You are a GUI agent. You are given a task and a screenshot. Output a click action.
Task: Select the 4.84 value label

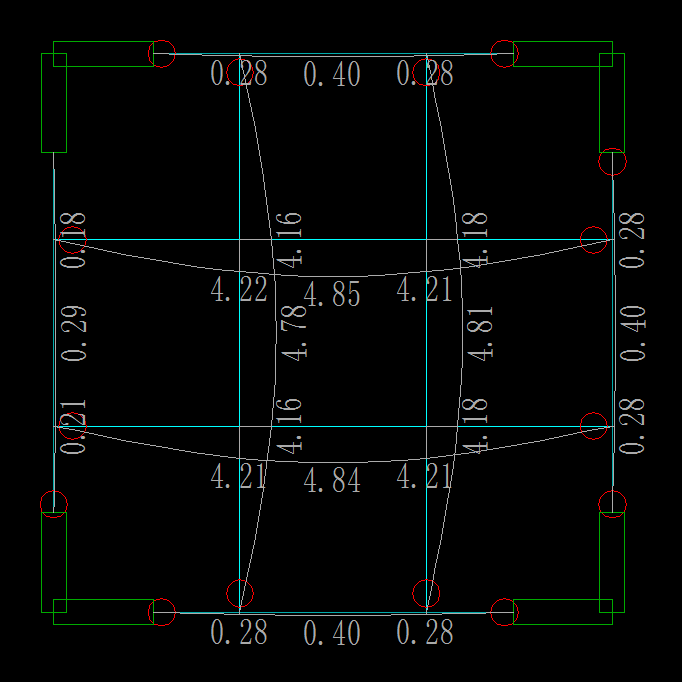point(332,480)
